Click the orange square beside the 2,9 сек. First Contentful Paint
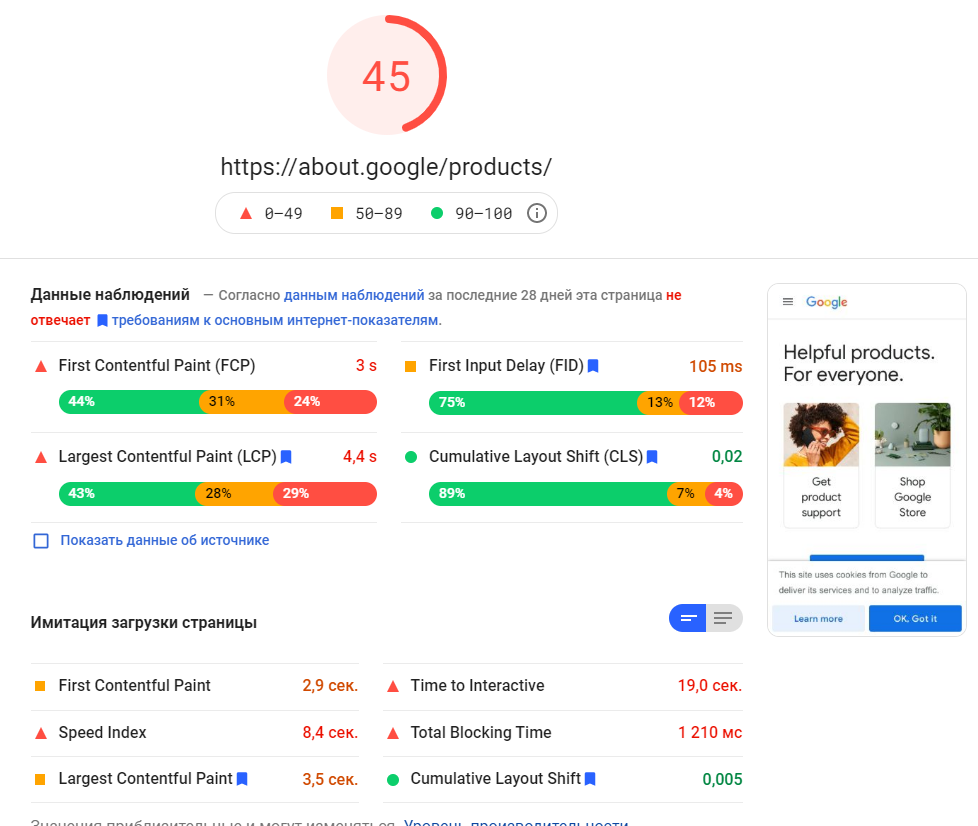The image size is (978, 826). [40, 686]
